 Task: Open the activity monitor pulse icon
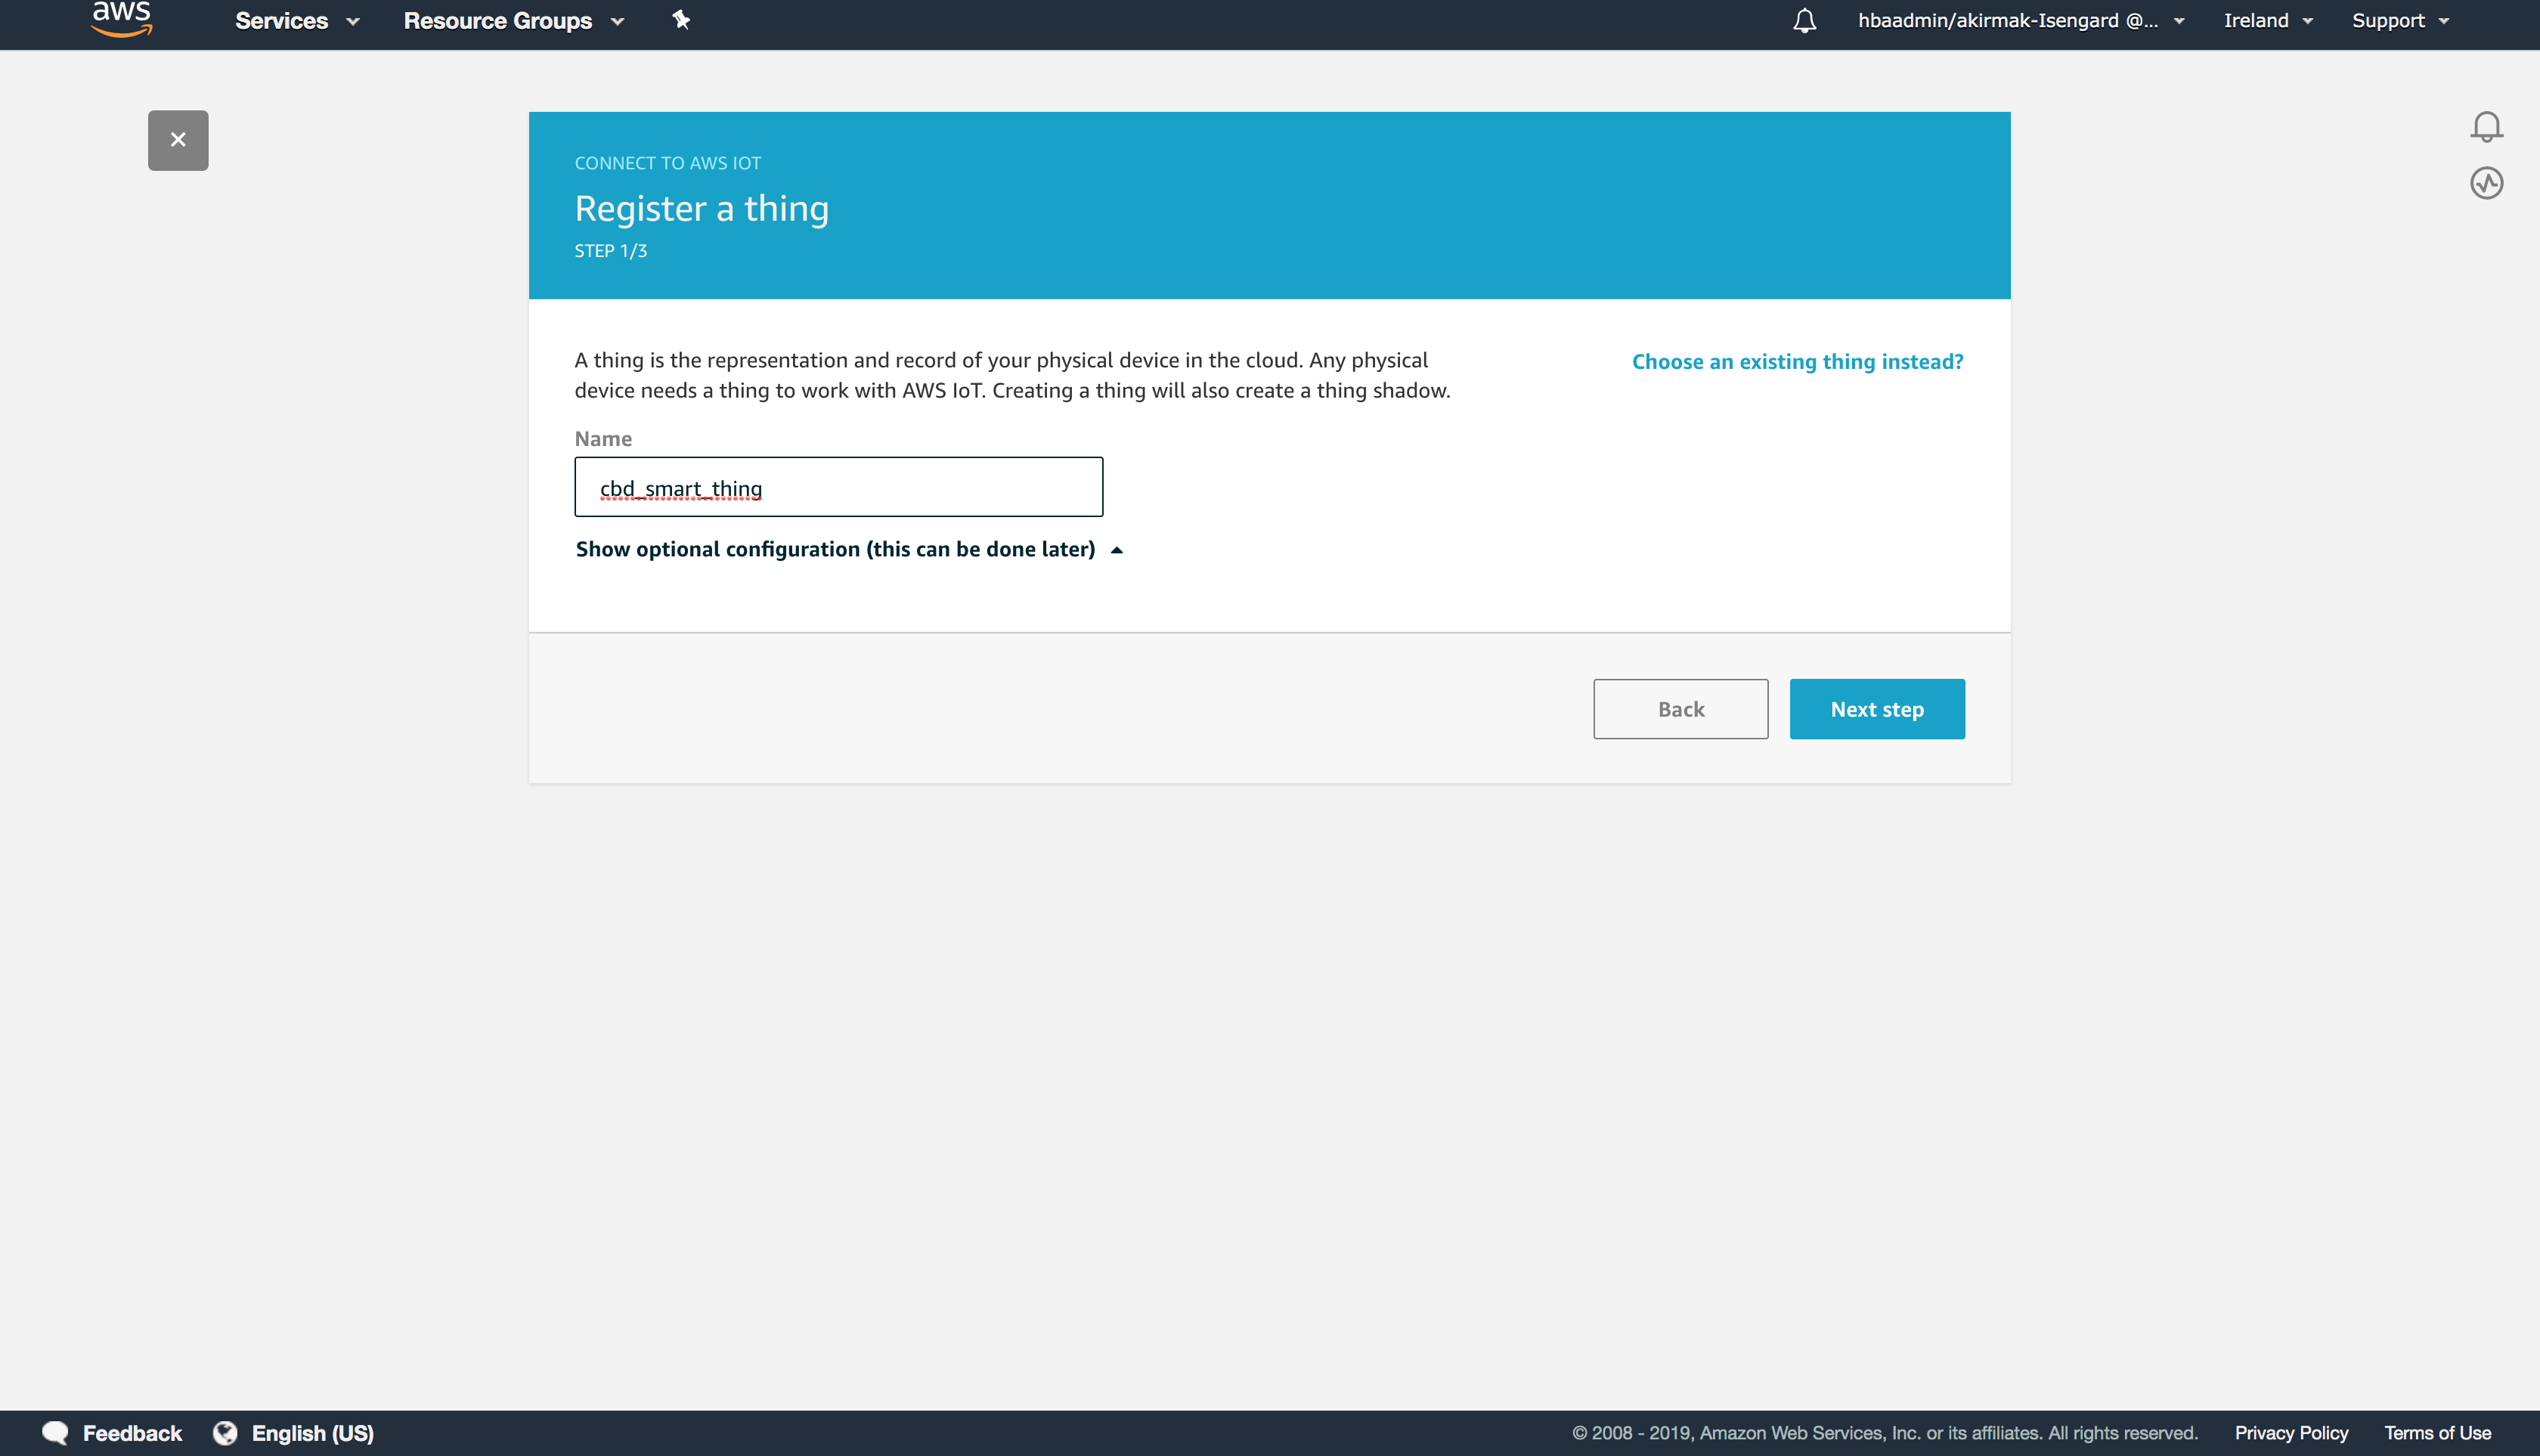point(2486,183)
